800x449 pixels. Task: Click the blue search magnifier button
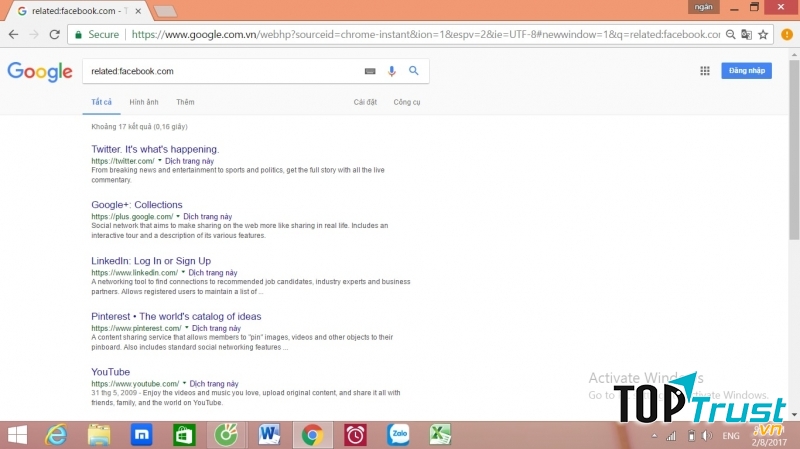pos(413,71)
